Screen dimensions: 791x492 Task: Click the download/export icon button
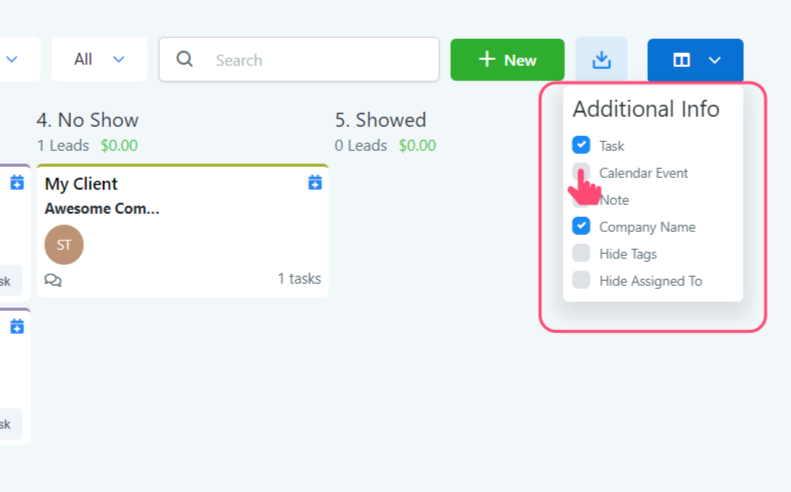[601, 60]
